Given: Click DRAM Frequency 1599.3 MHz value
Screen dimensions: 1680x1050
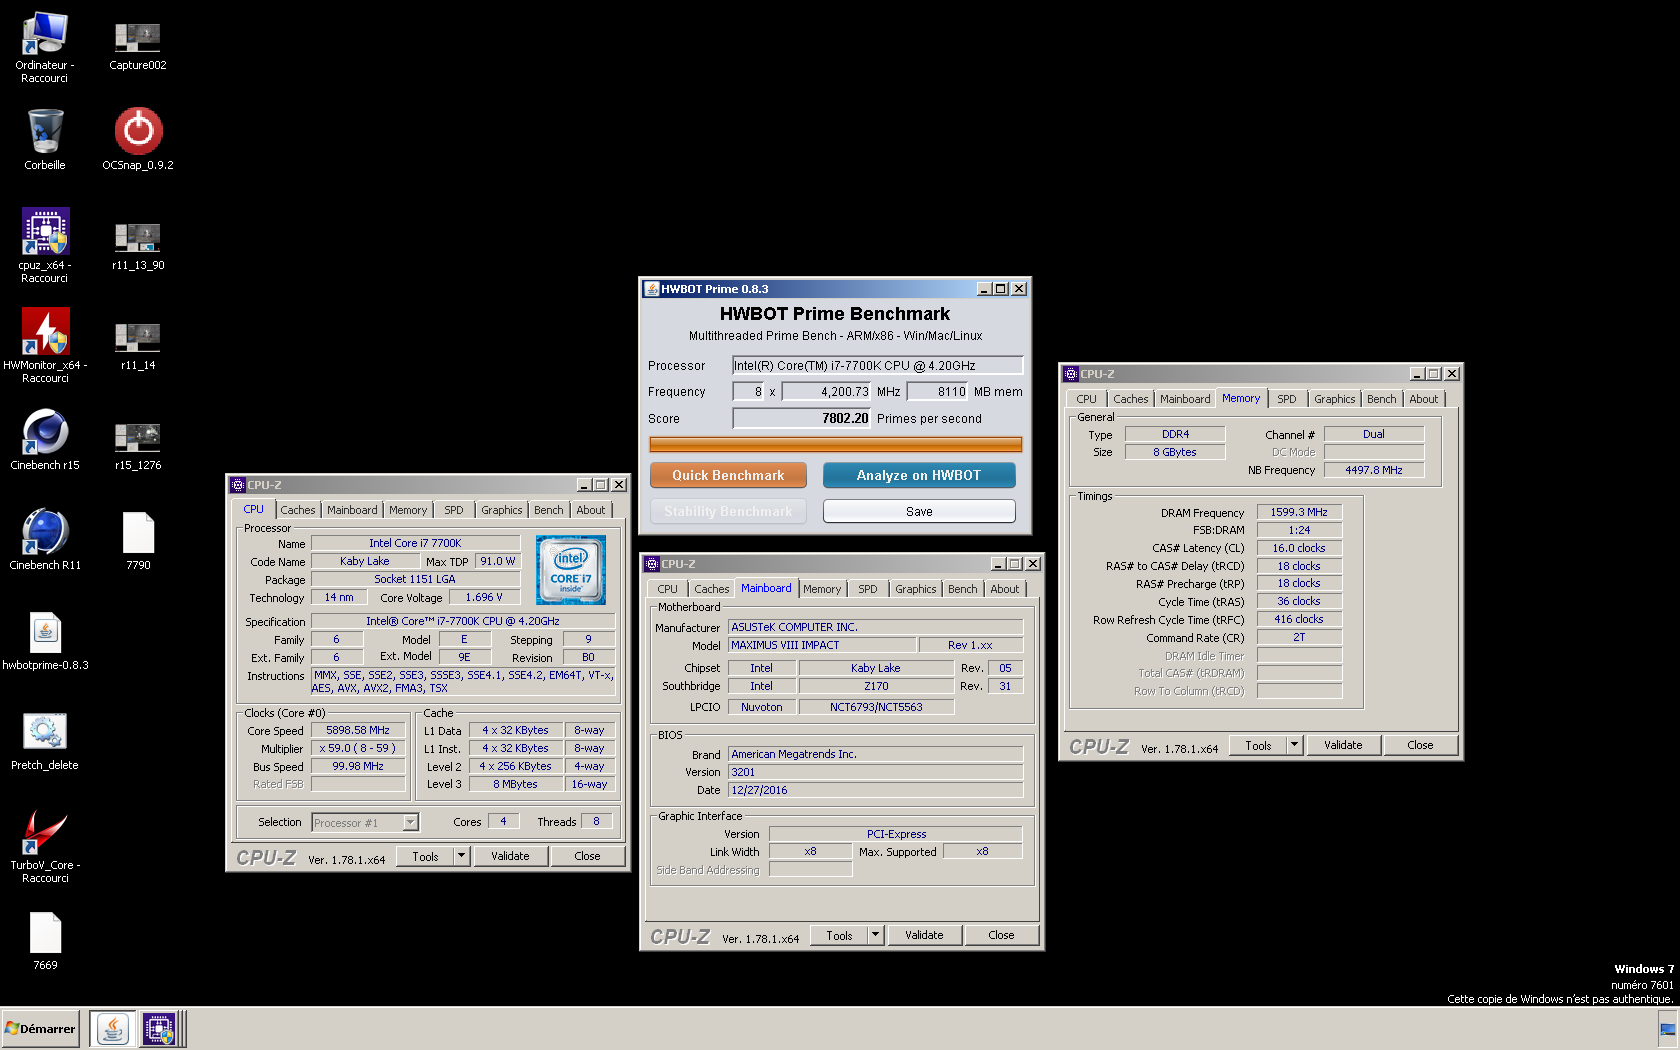Looking at the screenshot, I should 1299,512.
